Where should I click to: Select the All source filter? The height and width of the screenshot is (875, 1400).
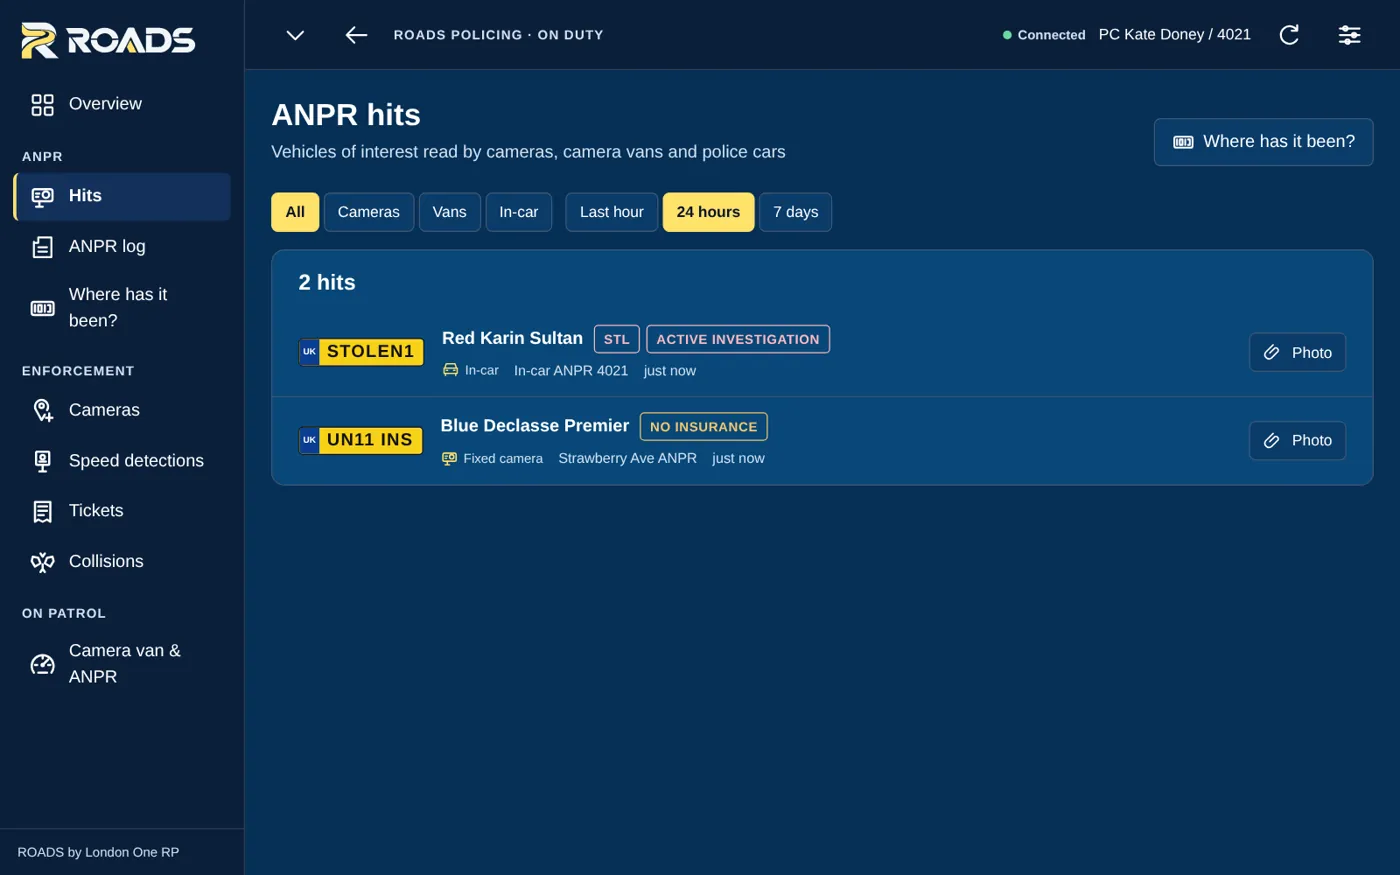tap(295, 212)
